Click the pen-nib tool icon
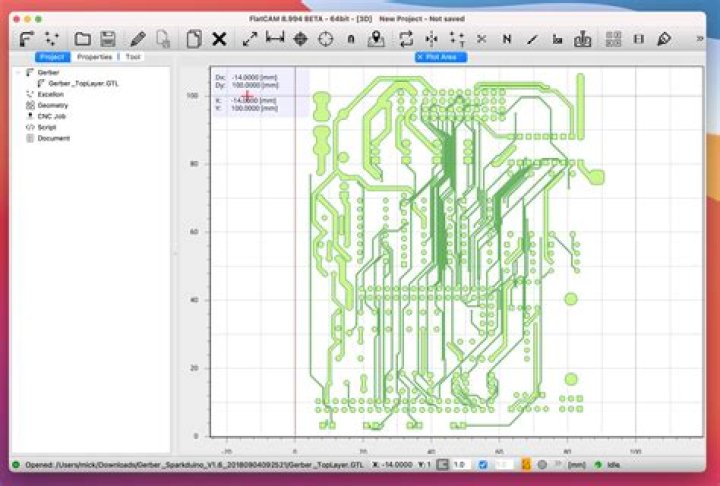 tap(664, 39)
